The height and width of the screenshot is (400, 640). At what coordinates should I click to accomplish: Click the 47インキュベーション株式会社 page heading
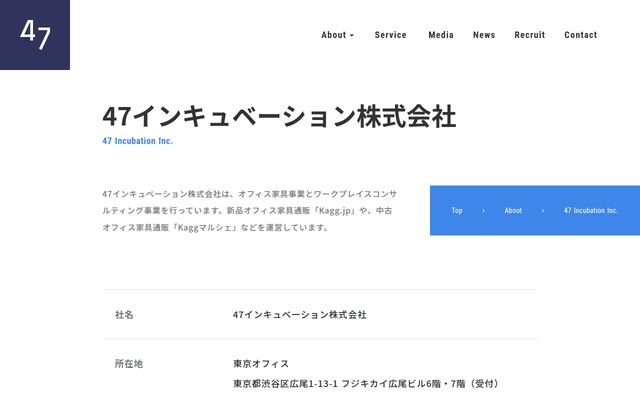(279, 116)
